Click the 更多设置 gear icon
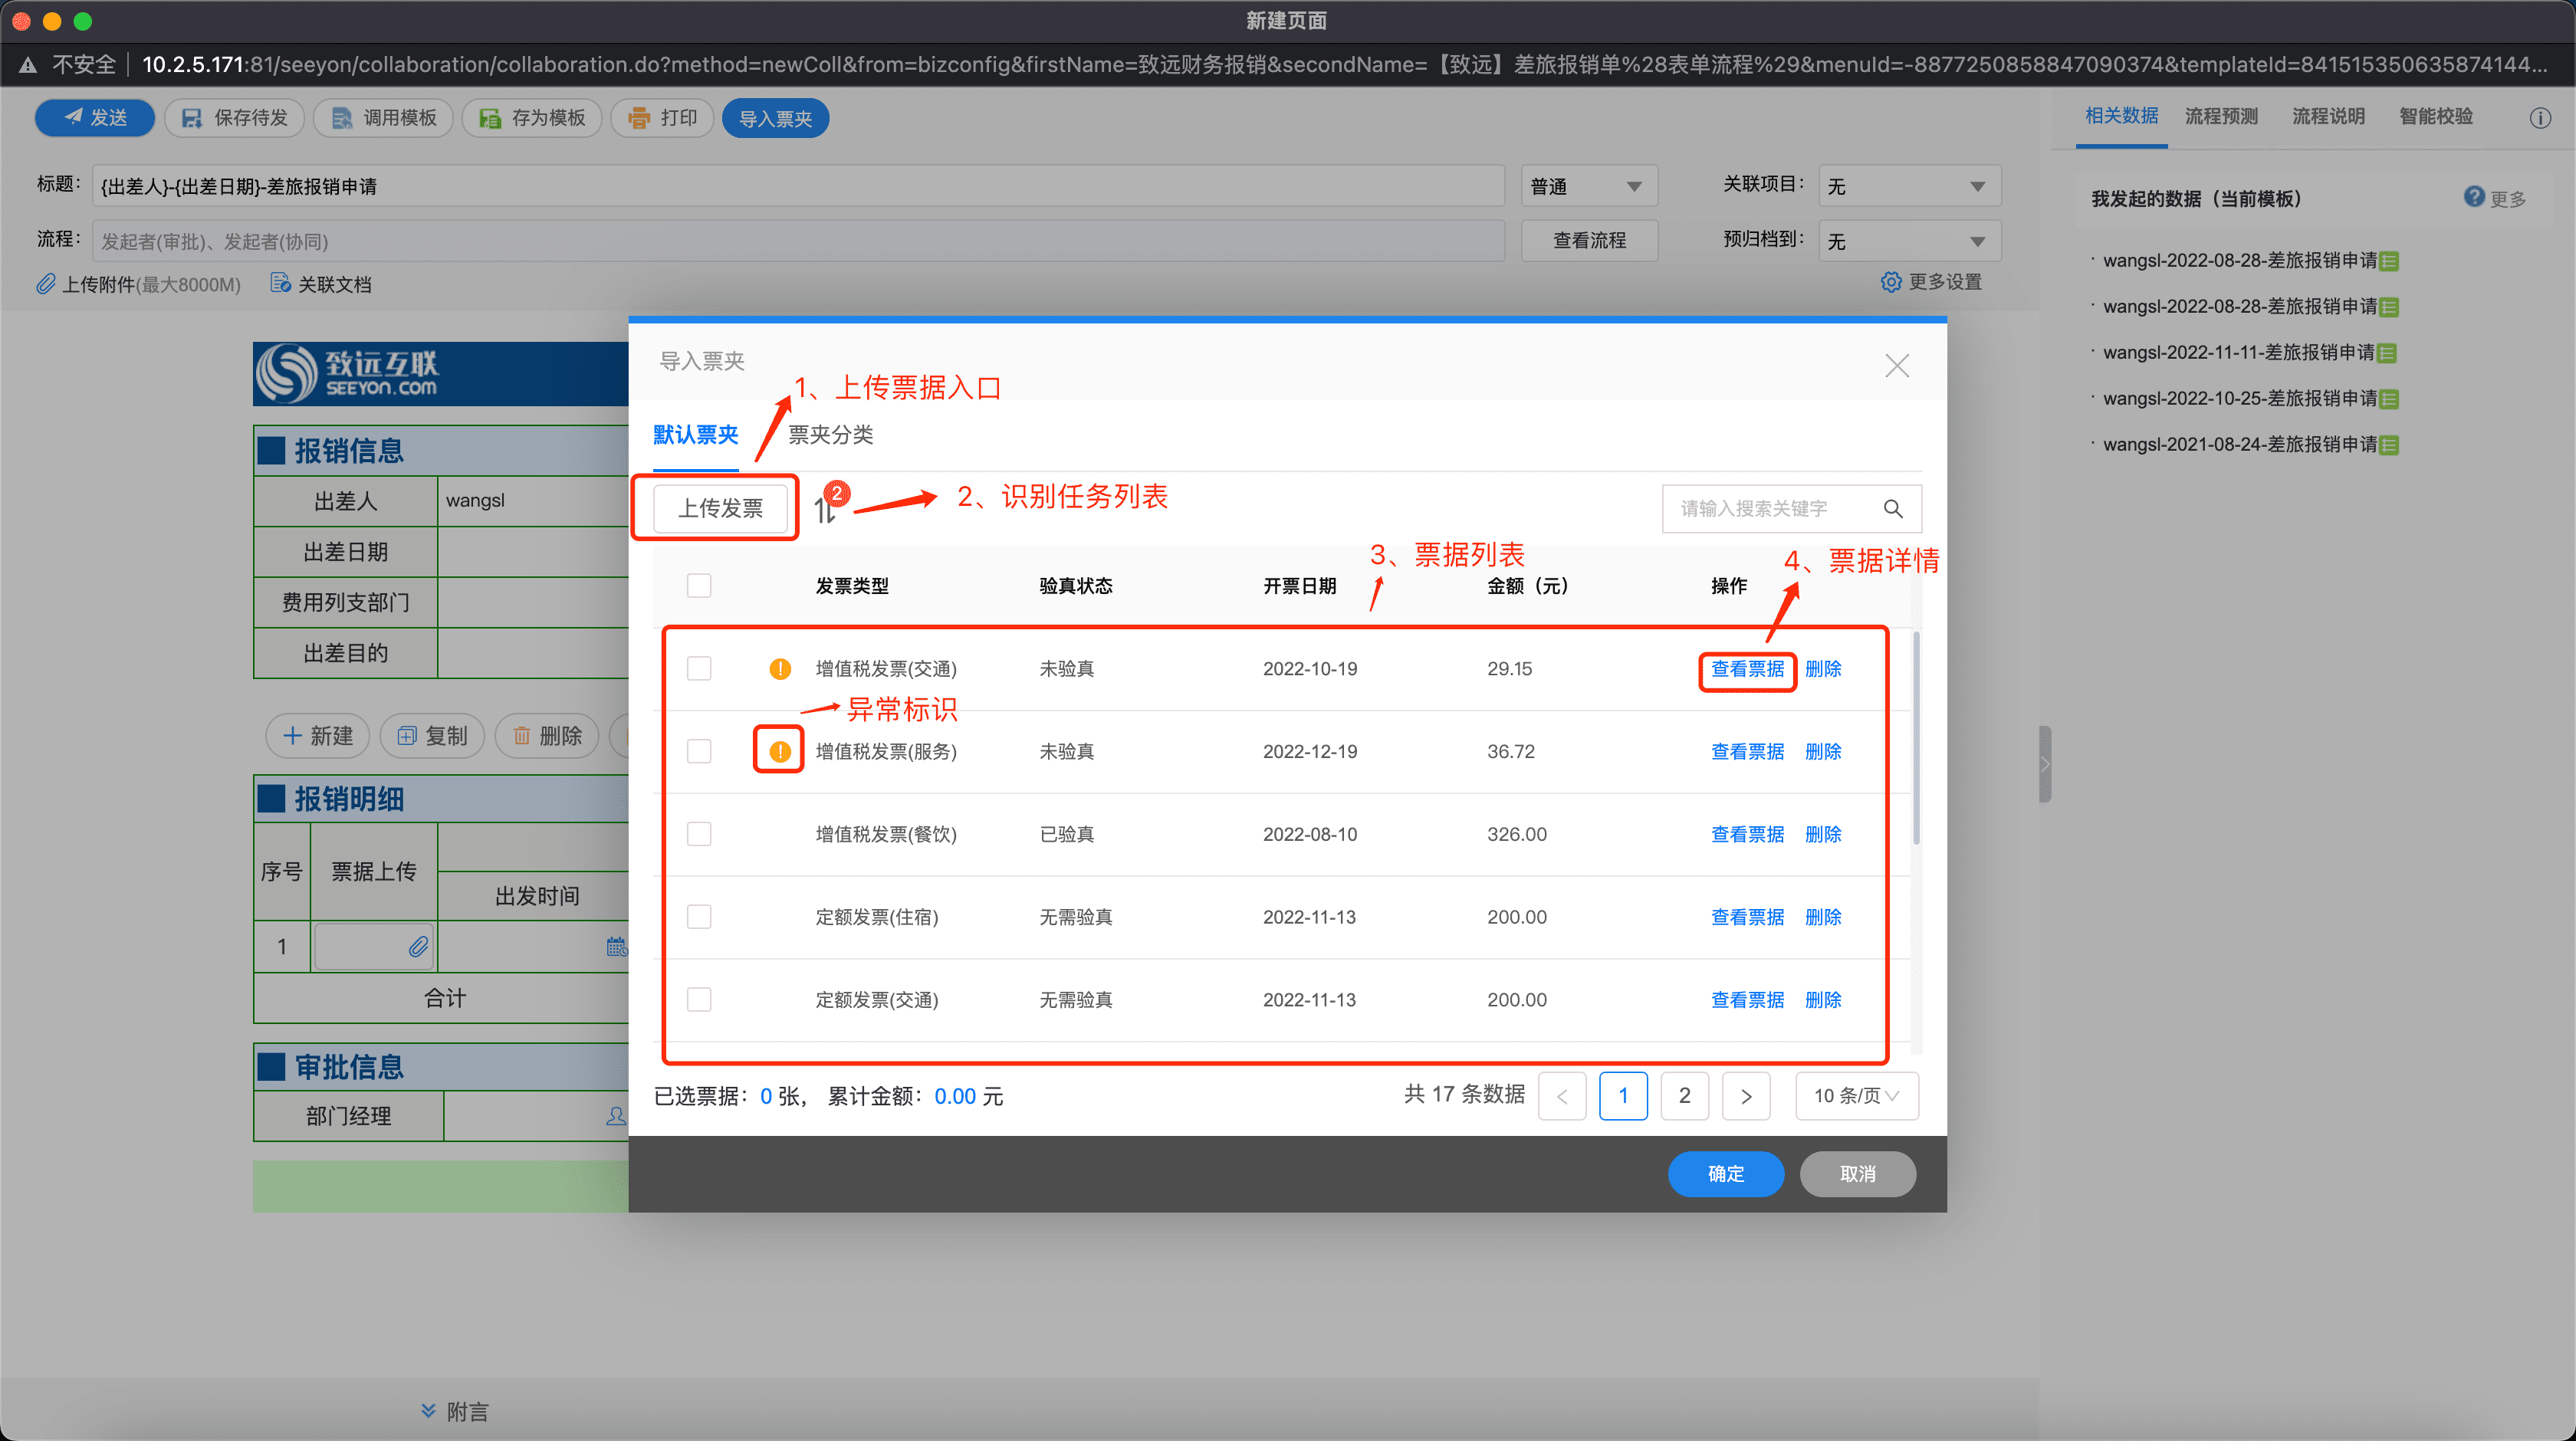The width and height of the screenshot is (2576, 1441). [1891, 282]
